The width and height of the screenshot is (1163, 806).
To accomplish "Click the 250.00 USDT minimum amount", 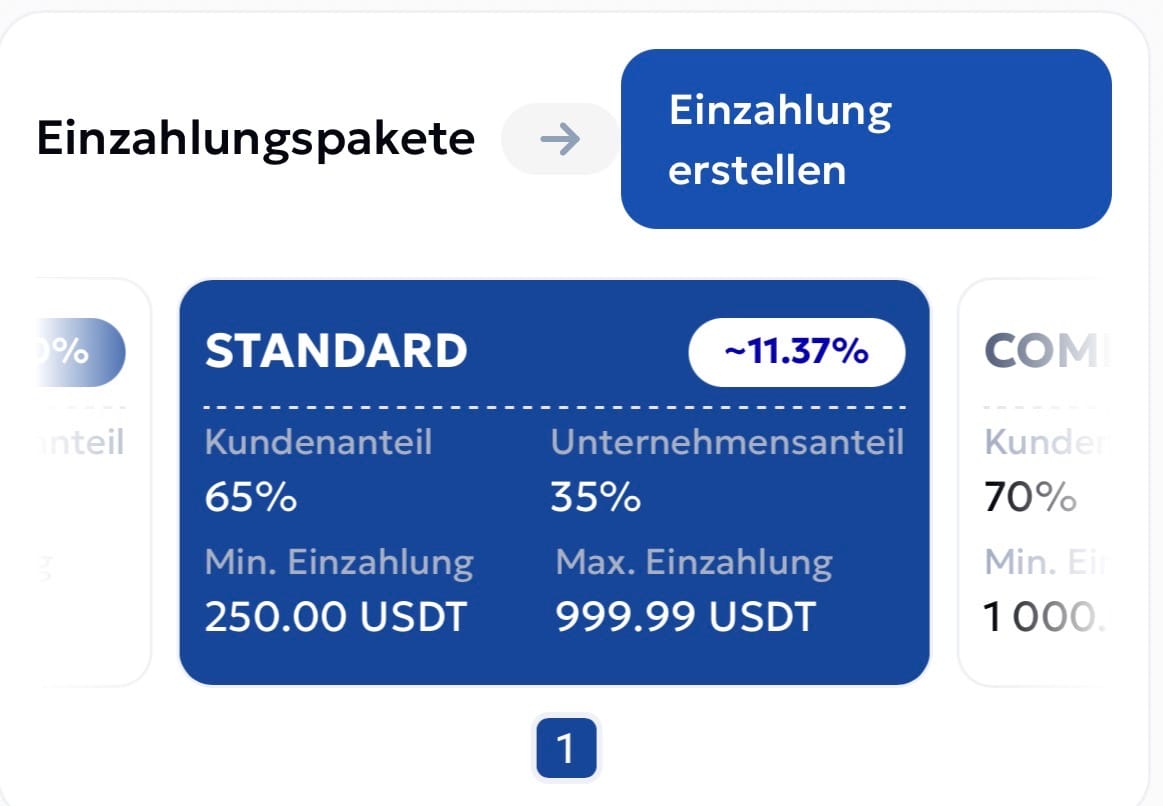I will pyautogui.click(x=336, y=617).
